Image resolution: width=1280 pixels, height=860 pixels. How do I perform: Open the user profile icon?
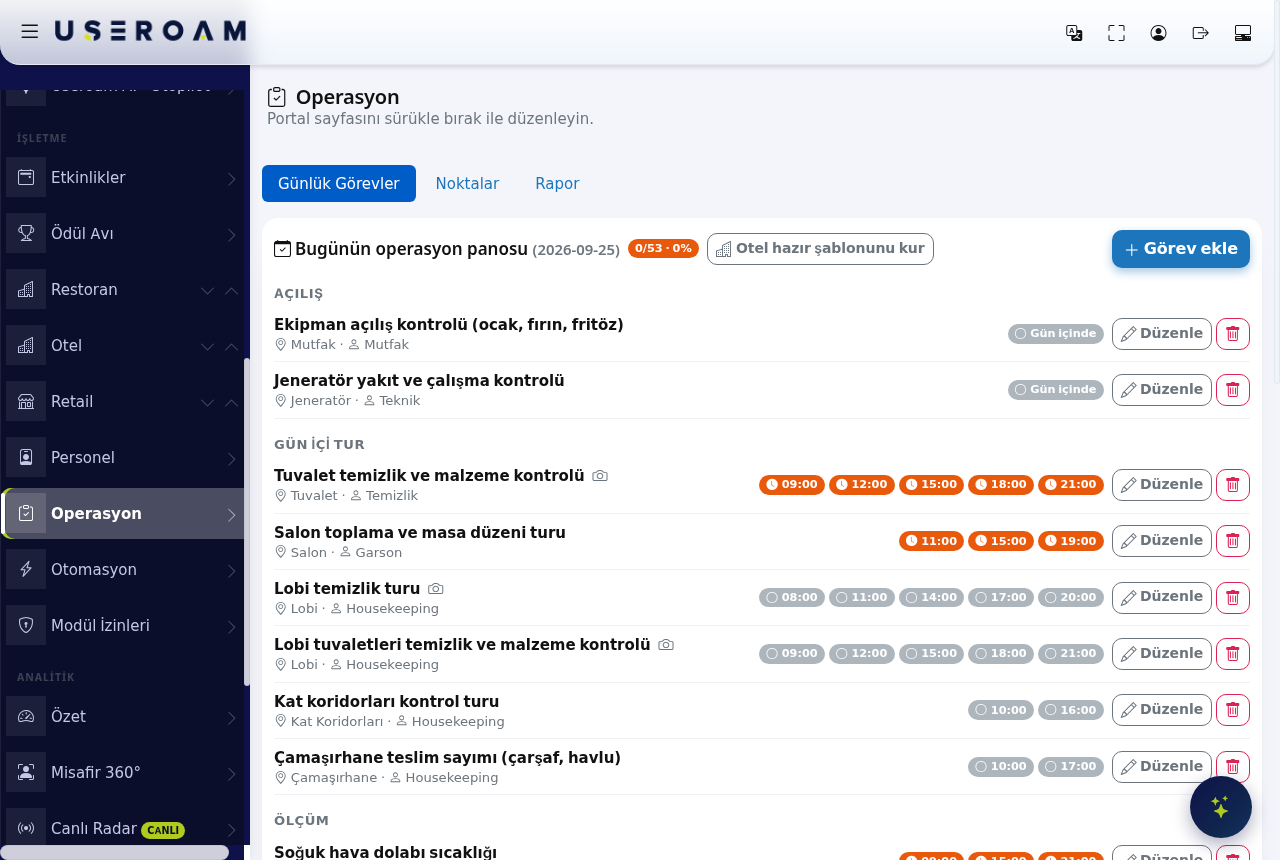[1158, 33]
